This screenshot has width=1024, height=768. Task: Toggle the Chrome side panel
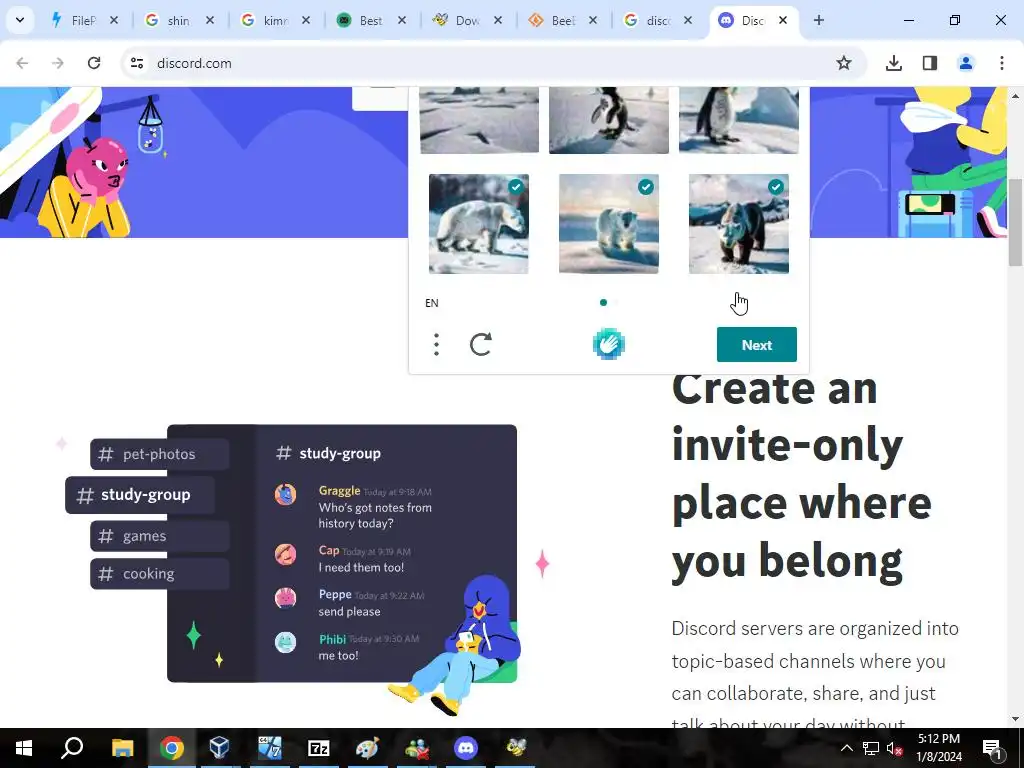click(x=930, y=63)
